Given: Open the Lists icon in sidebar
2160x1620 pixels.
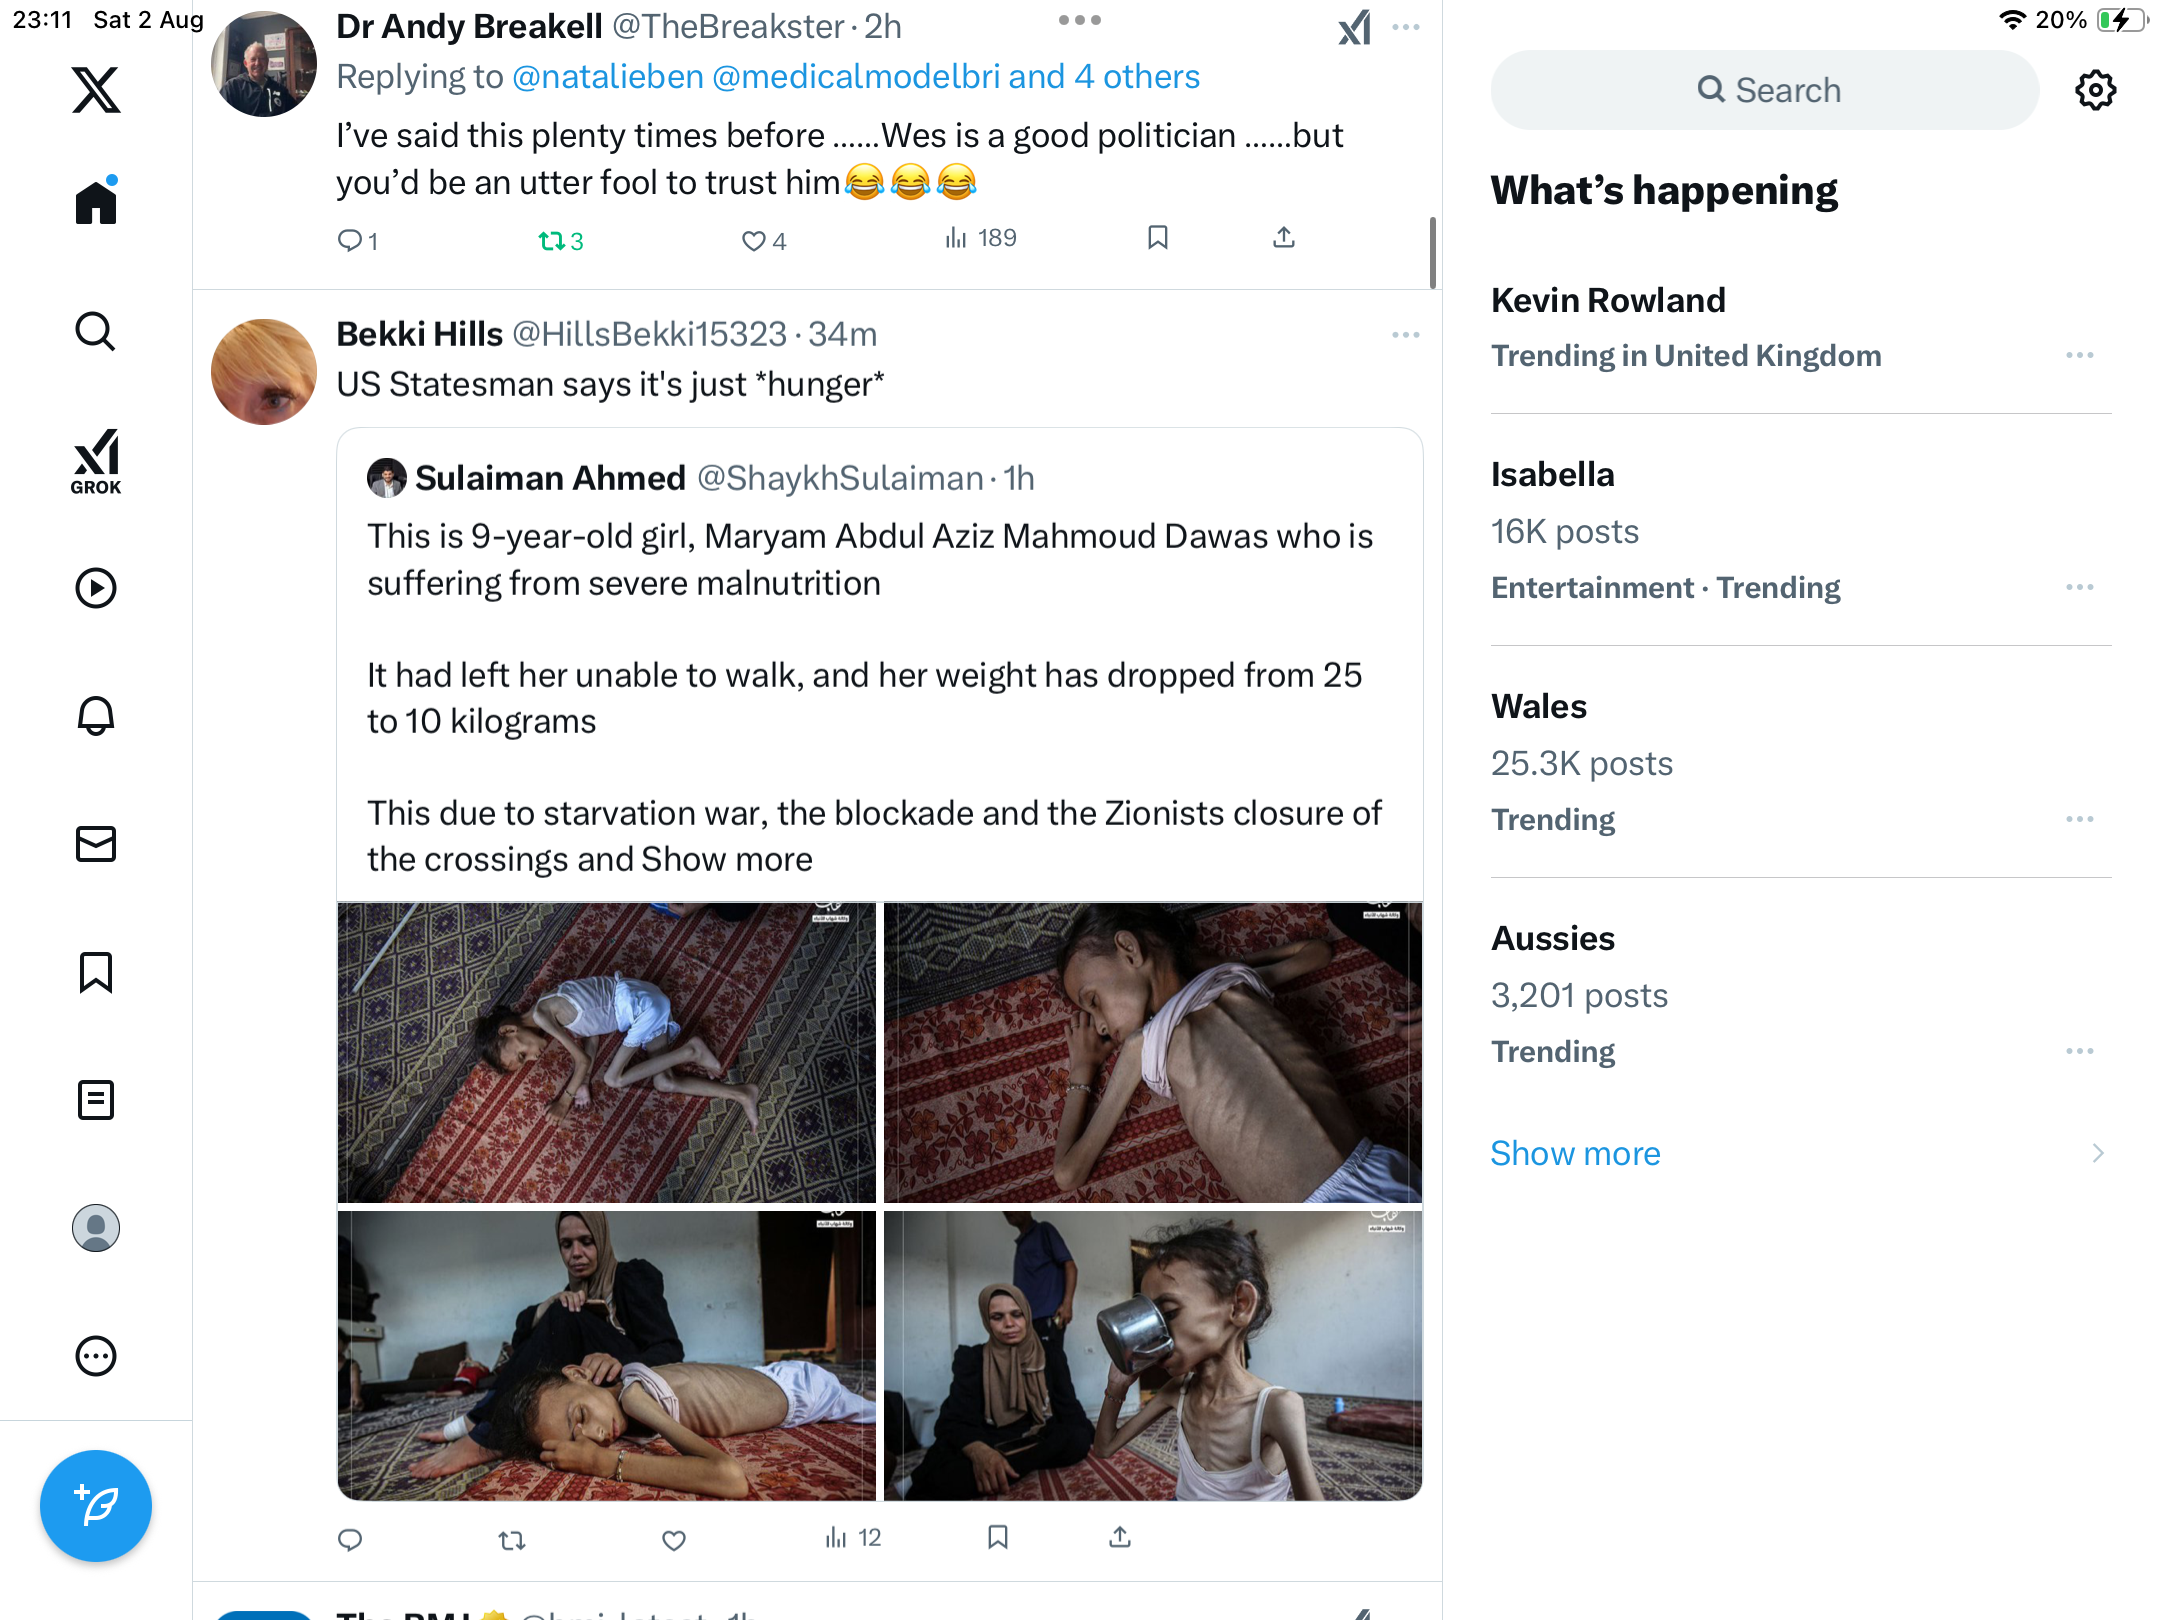Looking at the screenshot, I should coord(96,1100).
